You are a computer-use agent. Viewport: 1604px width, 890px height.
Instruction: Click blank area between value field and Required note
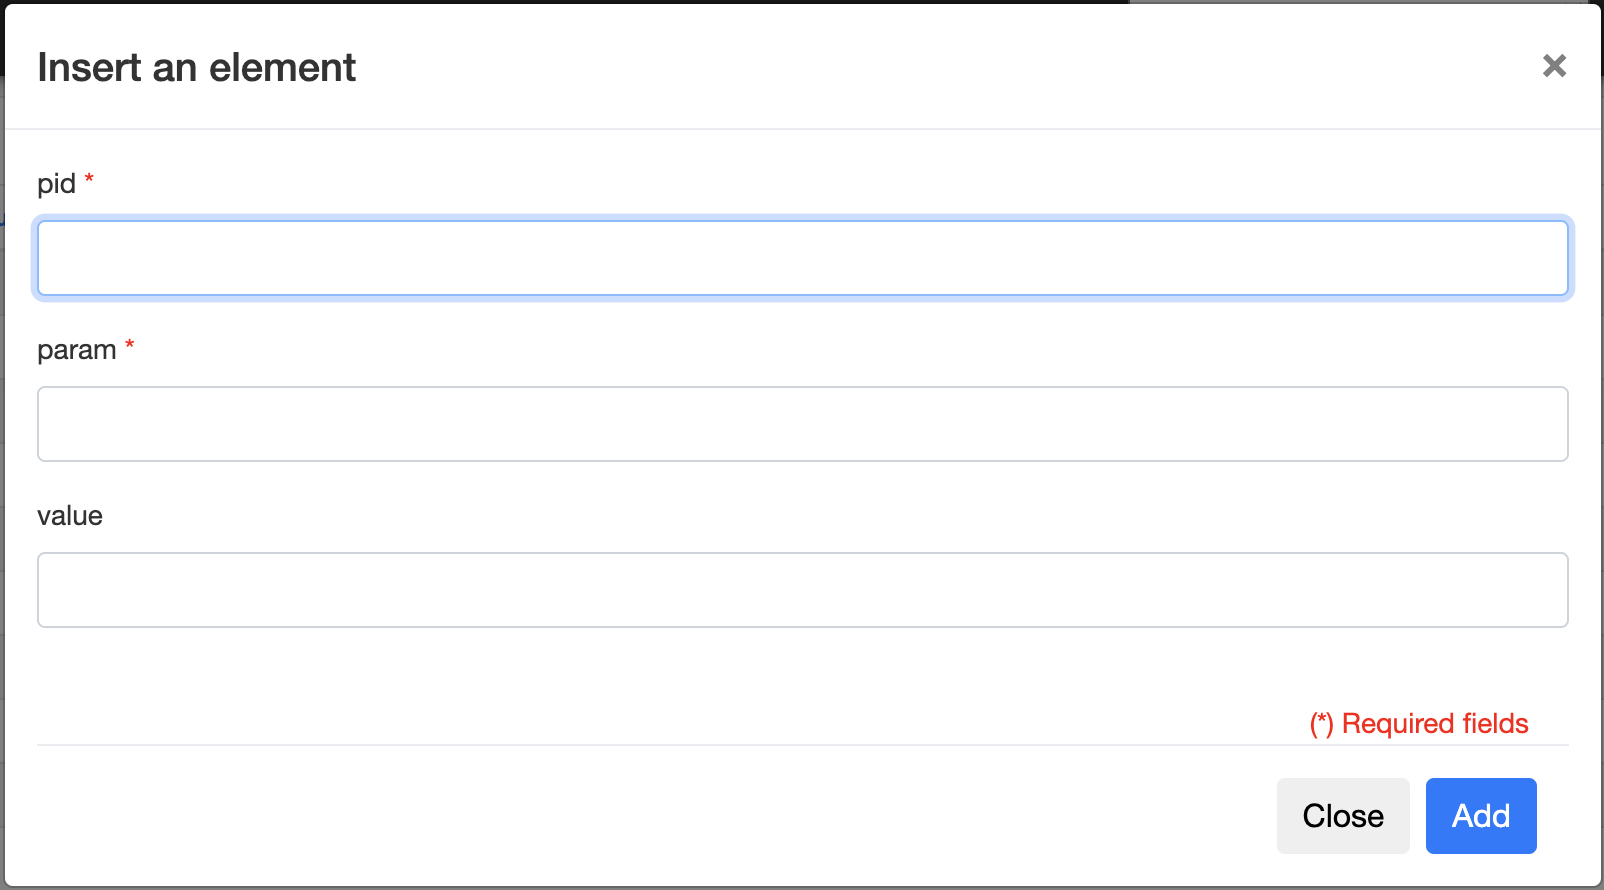pos(700,670)
